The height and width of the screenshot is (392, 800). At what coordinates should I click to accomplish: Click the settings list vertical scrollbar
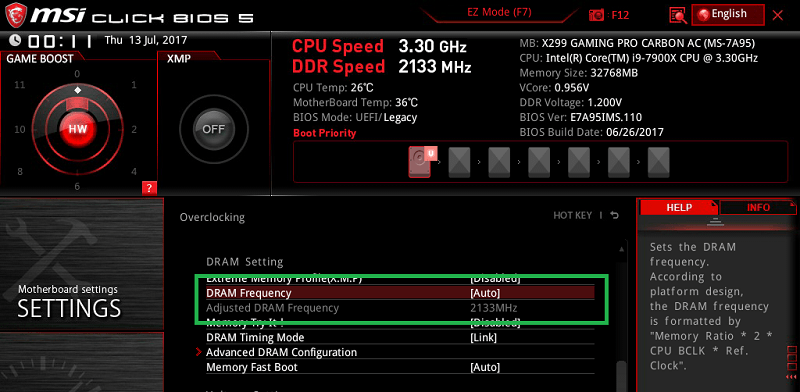[x=621, y=317]
